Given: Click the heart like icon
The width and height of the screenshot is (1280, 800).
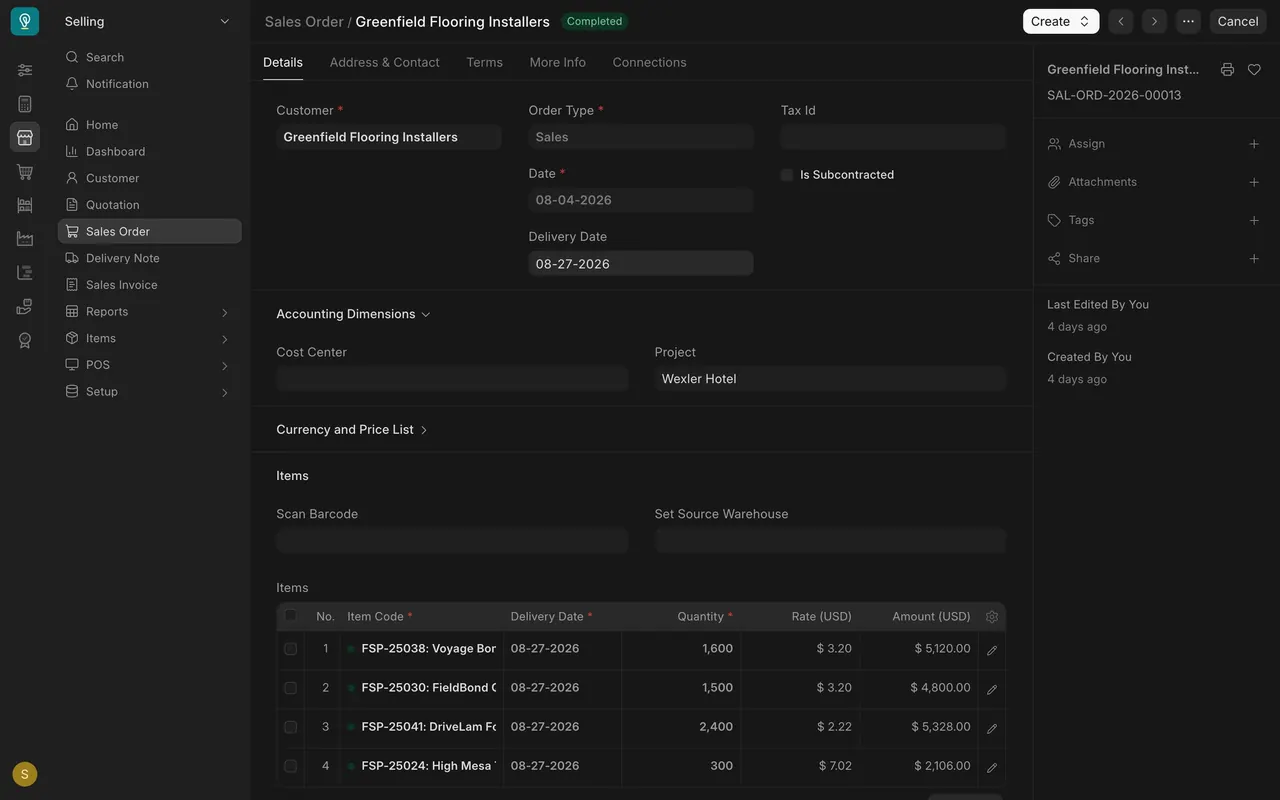Looking at the screenshot, I should pos(1254,70).
